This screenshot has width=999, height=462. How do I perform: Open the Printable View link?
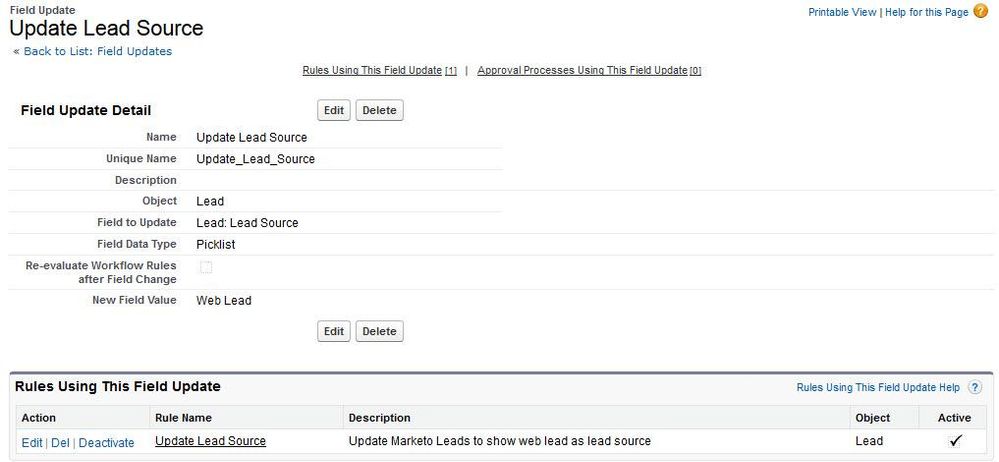[x=842, y=12]
